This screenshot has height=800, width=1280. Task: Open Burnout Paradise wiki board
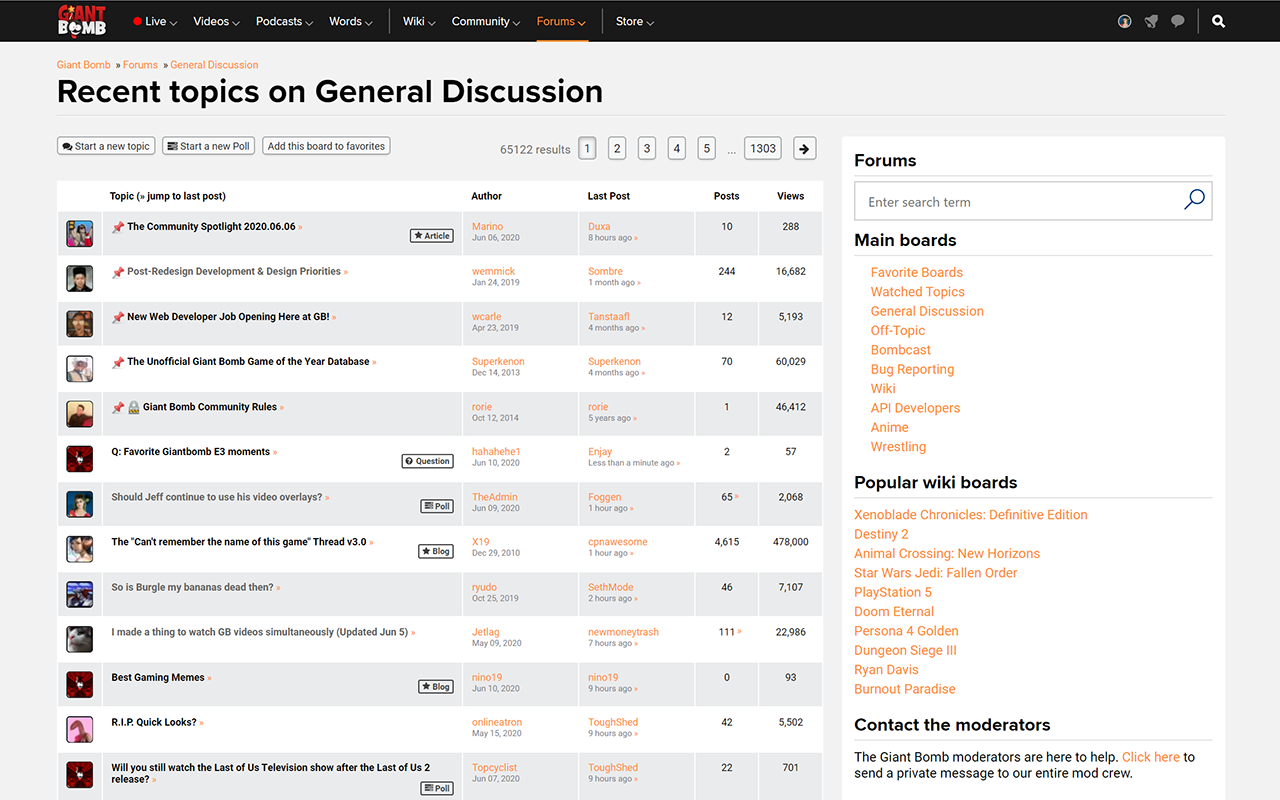click(905, 689)
